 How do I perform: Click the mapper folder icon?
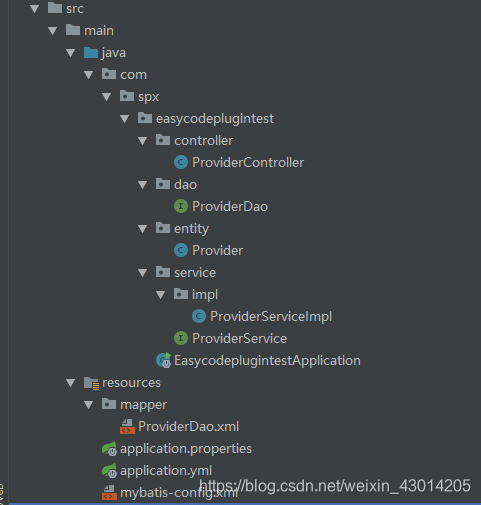[109, 404]
